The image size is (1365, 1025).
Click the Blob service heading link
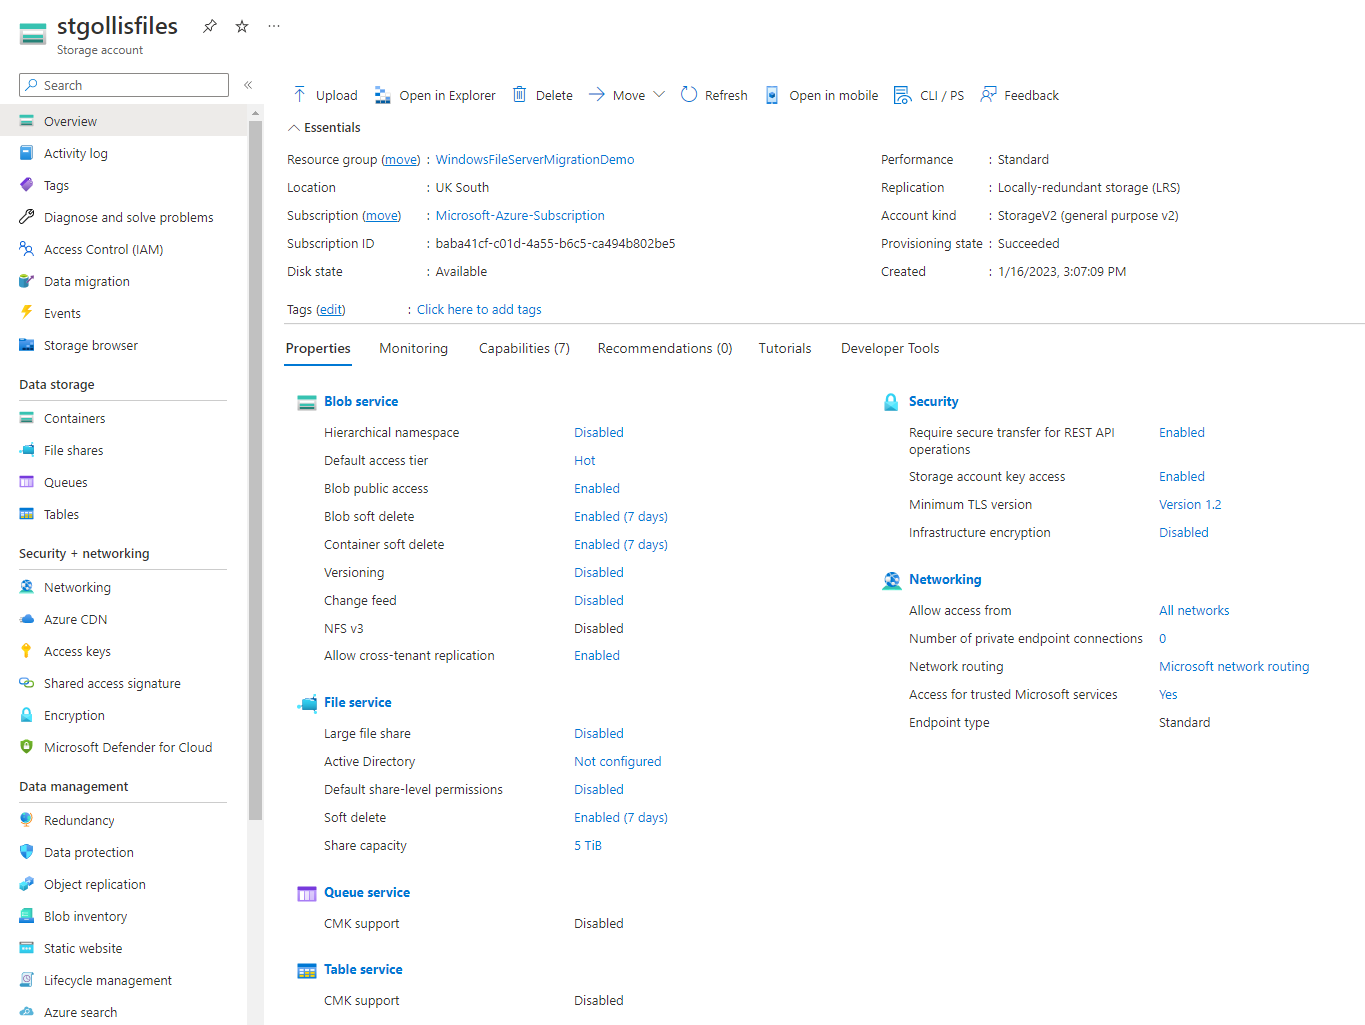coord(361,401)
